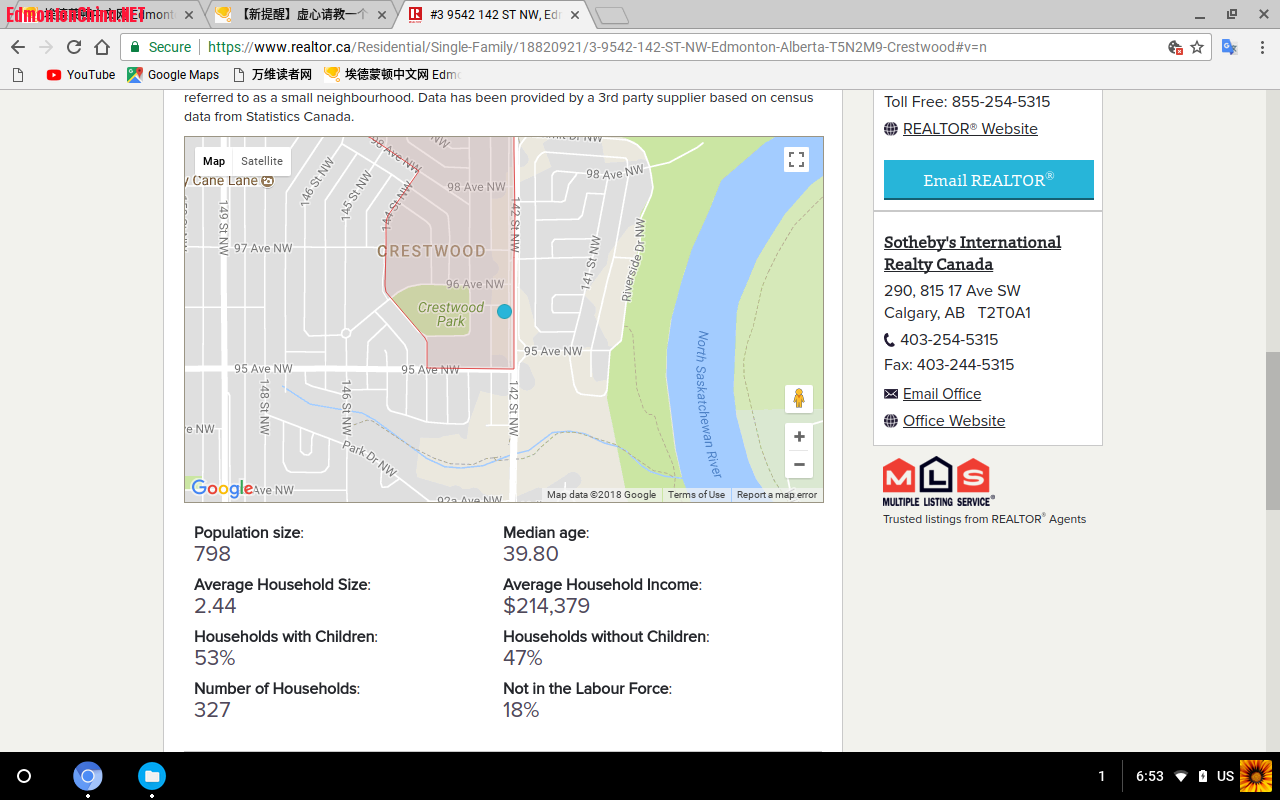Open the Chrome three-dot menu
Viewport: 1280px width, 800px height.
click(1262, 47)
